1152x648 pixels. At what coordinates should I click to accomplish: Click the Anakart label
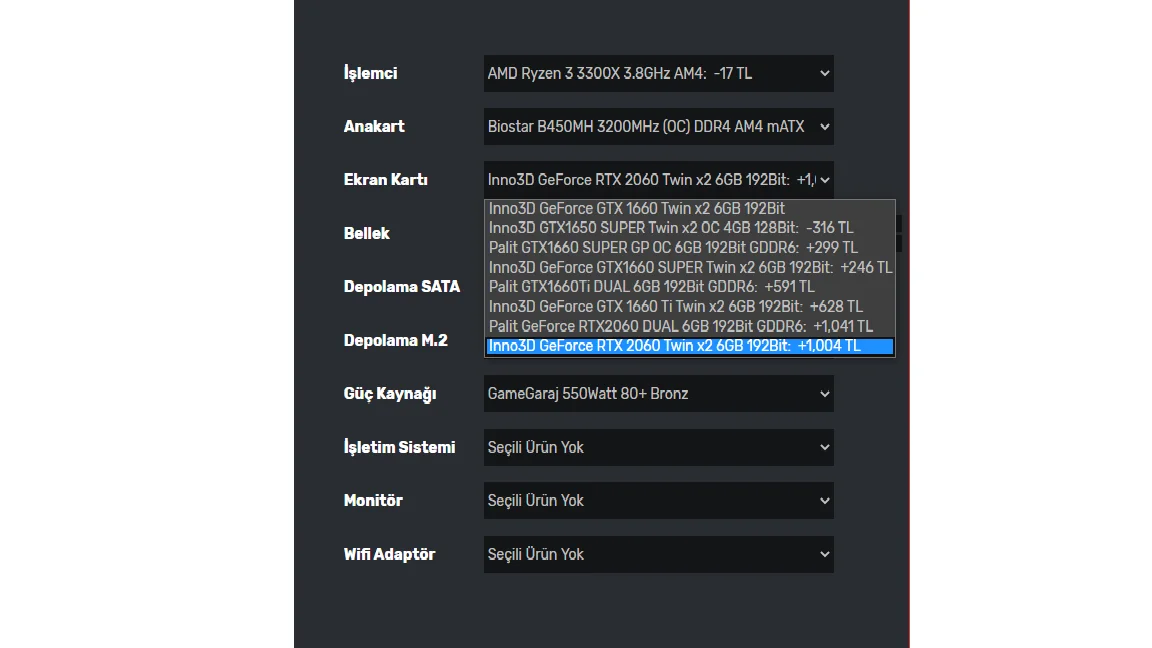[x=374, y=126]
